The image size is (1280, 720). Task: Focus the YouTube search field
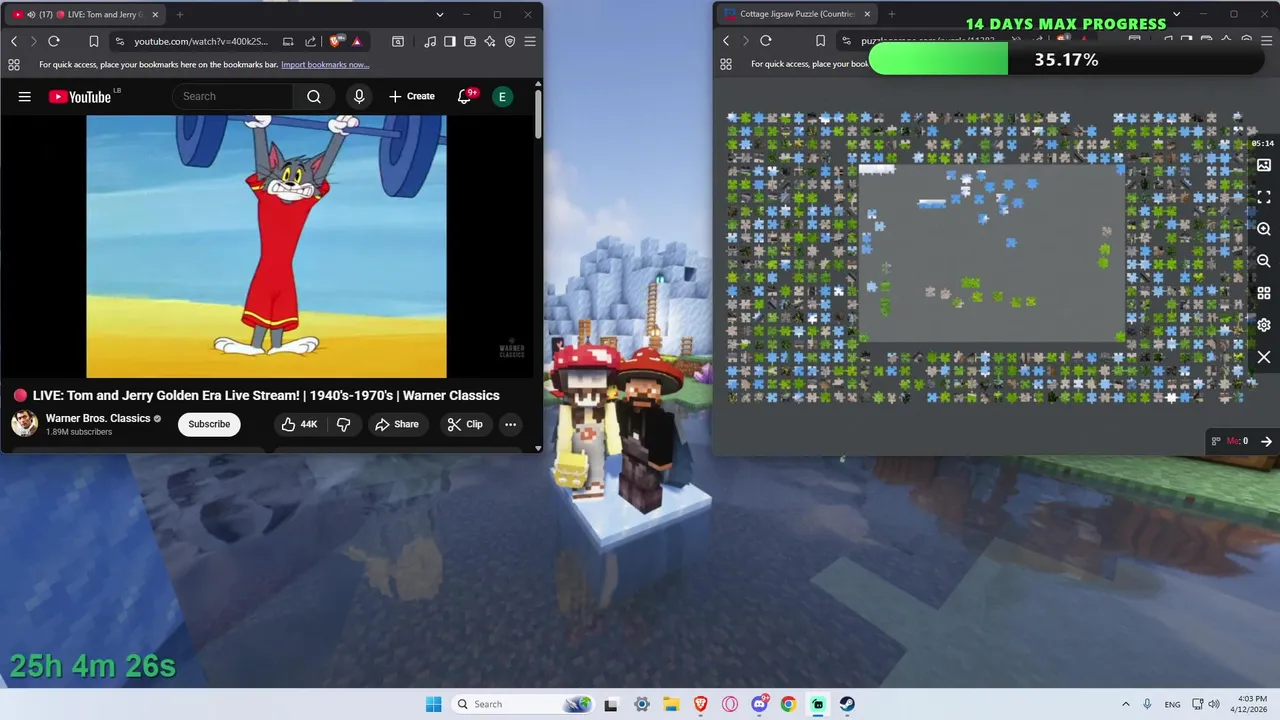[x=232, y=96]
